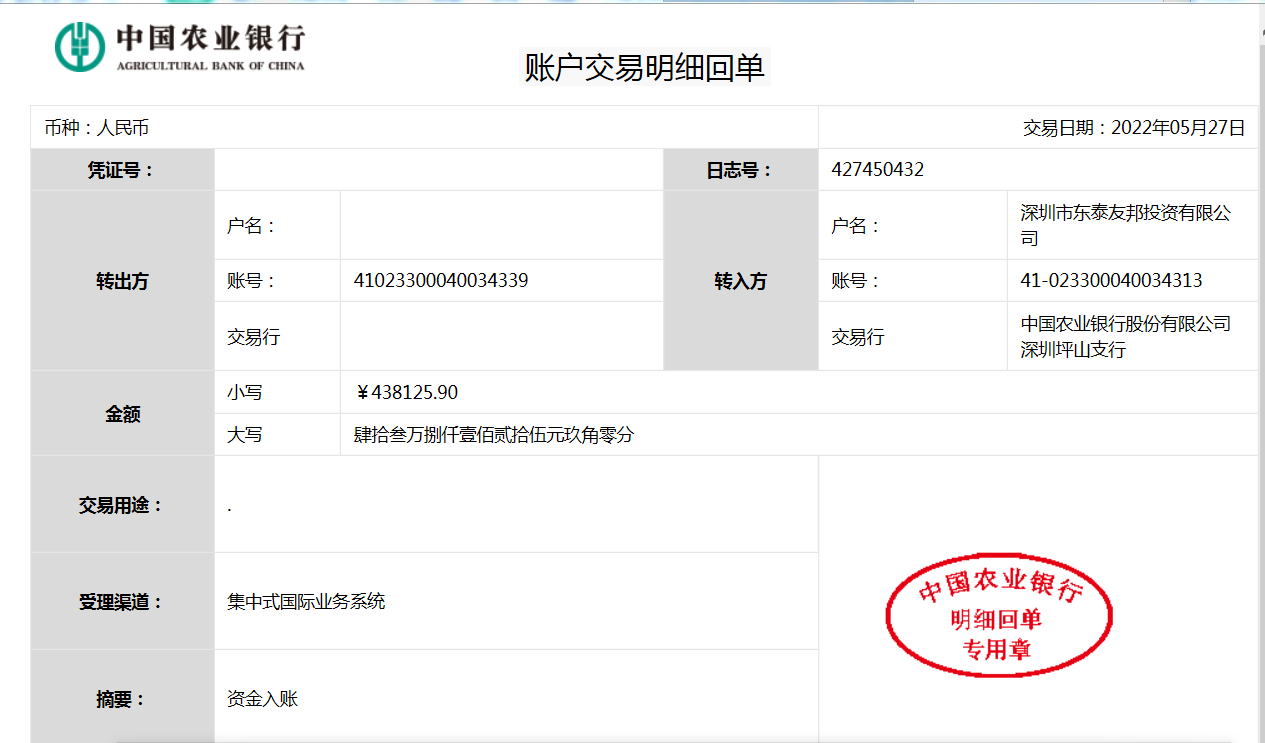Click the 交易用途 label
The height and width of the screenshot is (743, 1265).
pyautogui.click(x=122, y=505)
